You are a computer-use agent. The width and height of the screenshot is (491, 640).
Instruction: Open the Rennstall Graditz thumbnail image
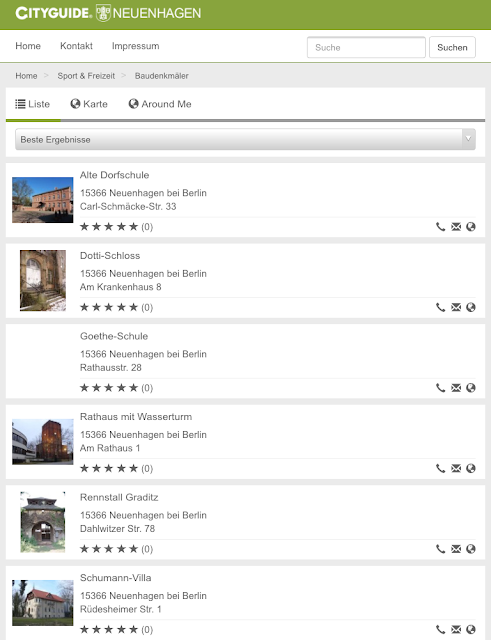click(x=43, y=522)
